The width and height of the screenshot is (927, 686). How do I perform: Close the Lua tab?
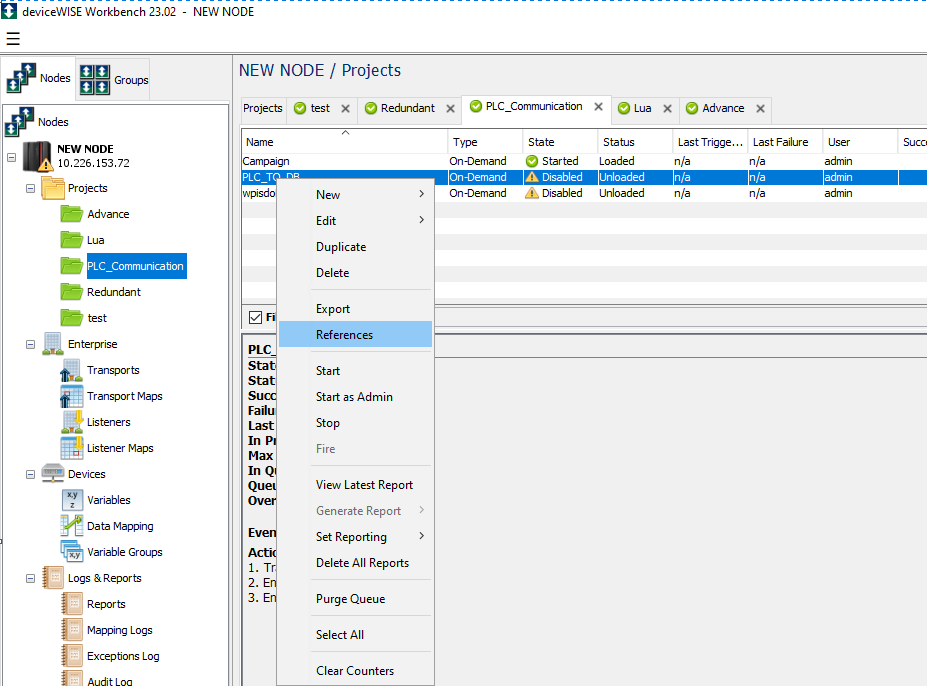tap(667, 108)
